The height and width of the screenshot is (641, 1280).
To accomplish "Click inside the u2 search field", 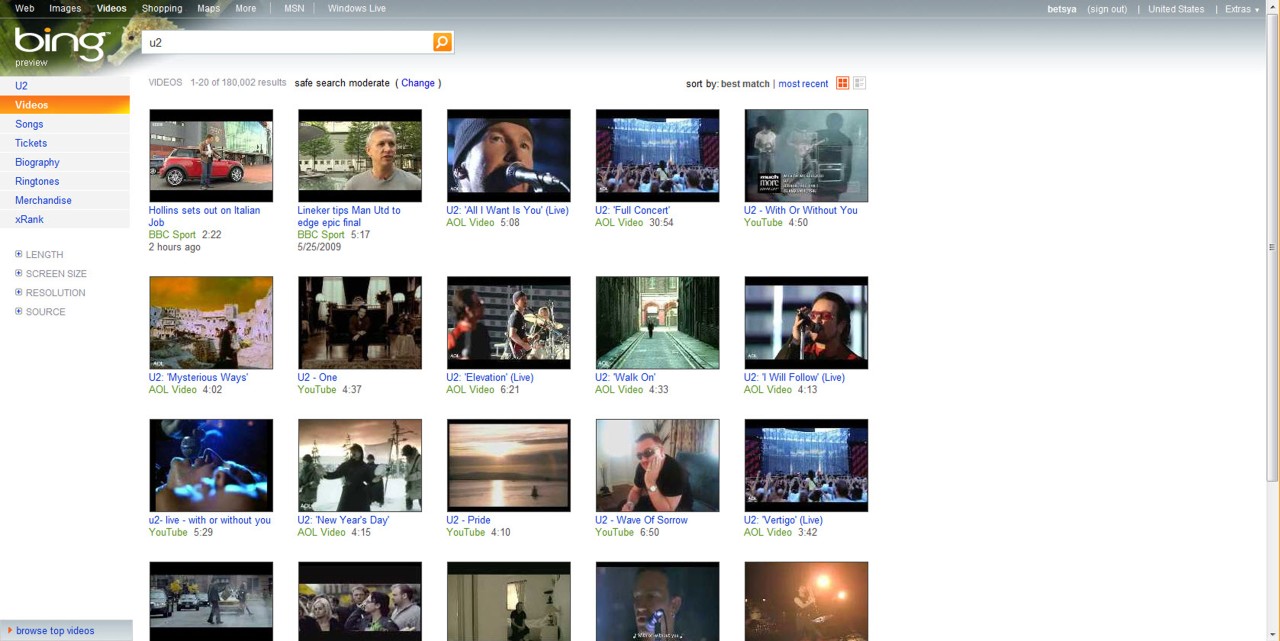I will (290, 42).
